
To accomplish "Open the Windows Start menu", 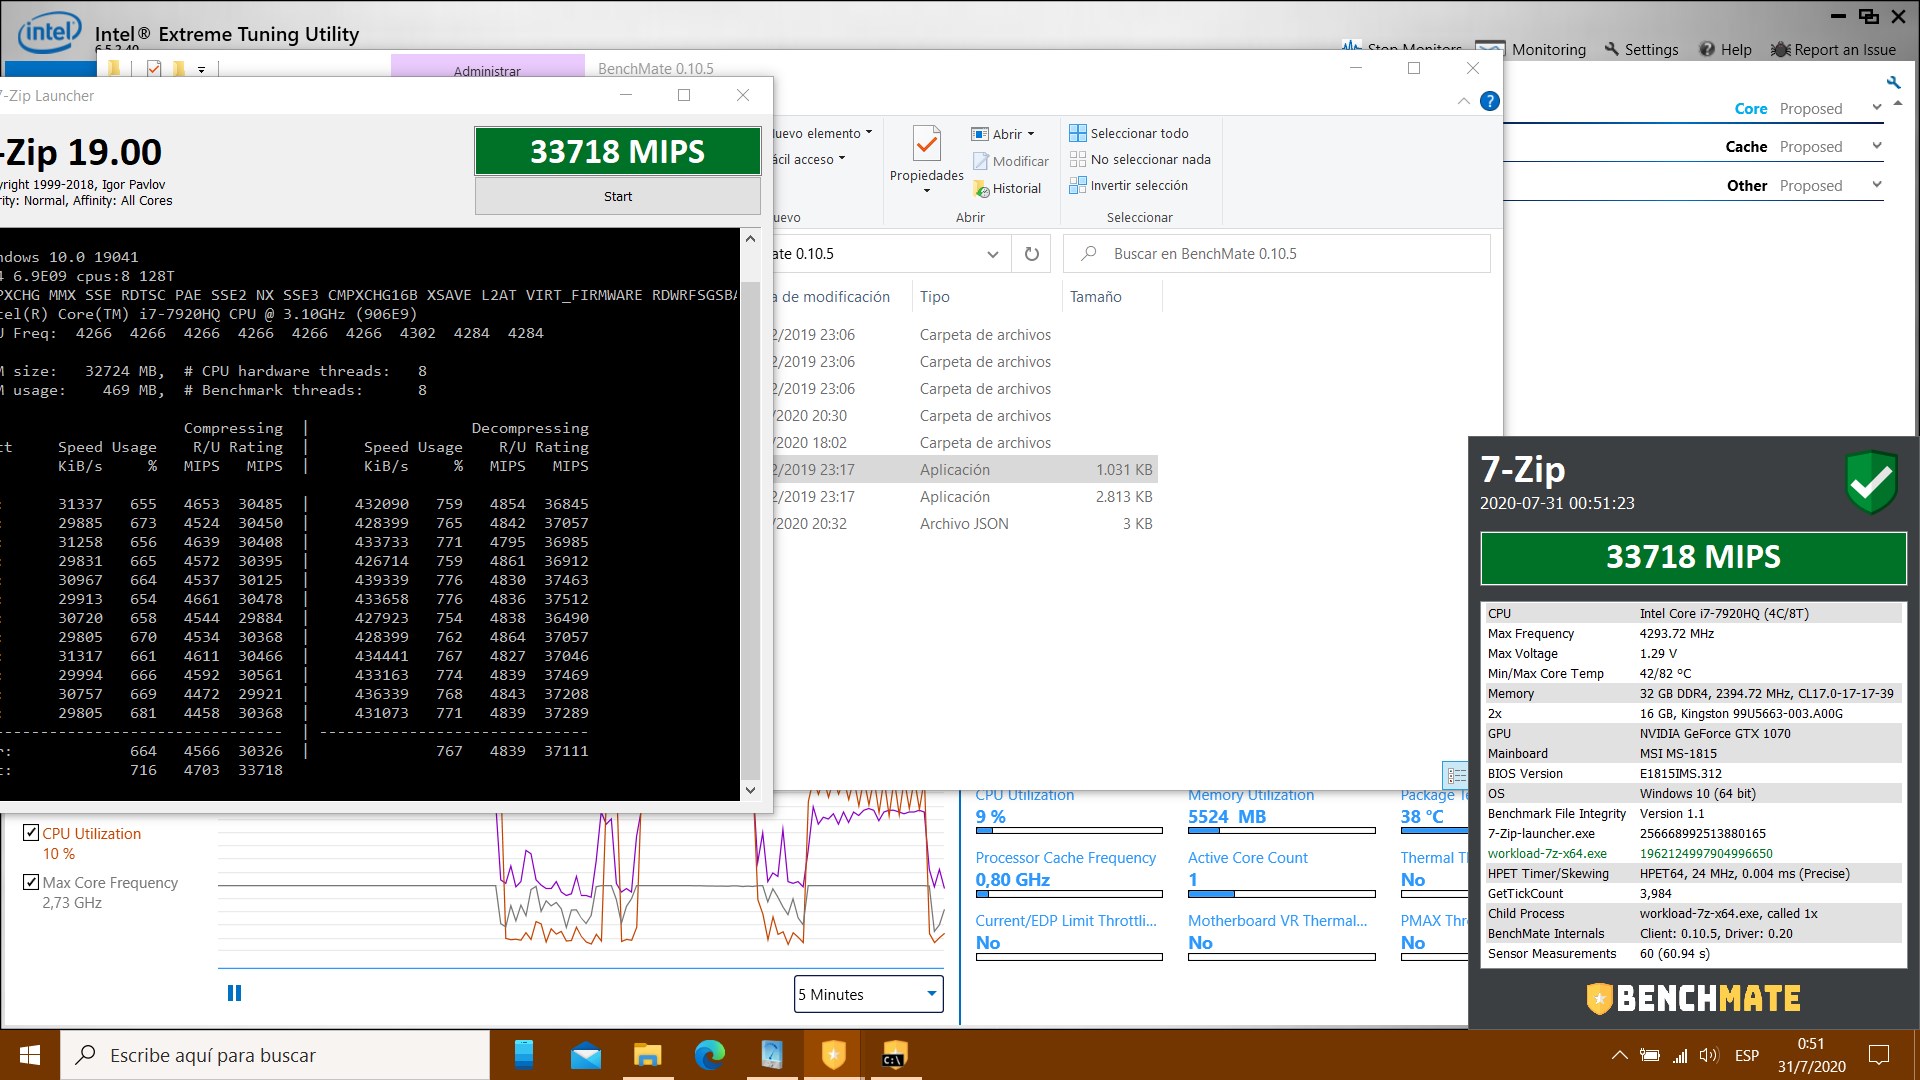I will [30, 1055].
